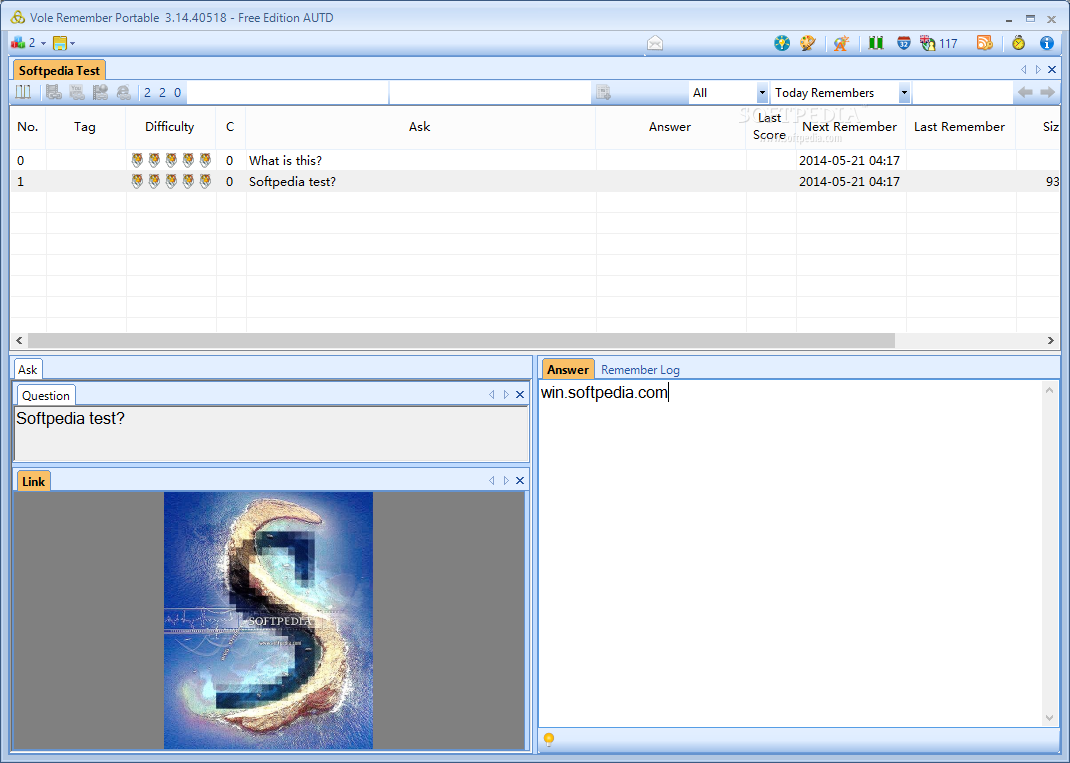This screenshot has width=1070, height=763.
Task: Click the 'Last Remember' column header
Action: [959, 127]
